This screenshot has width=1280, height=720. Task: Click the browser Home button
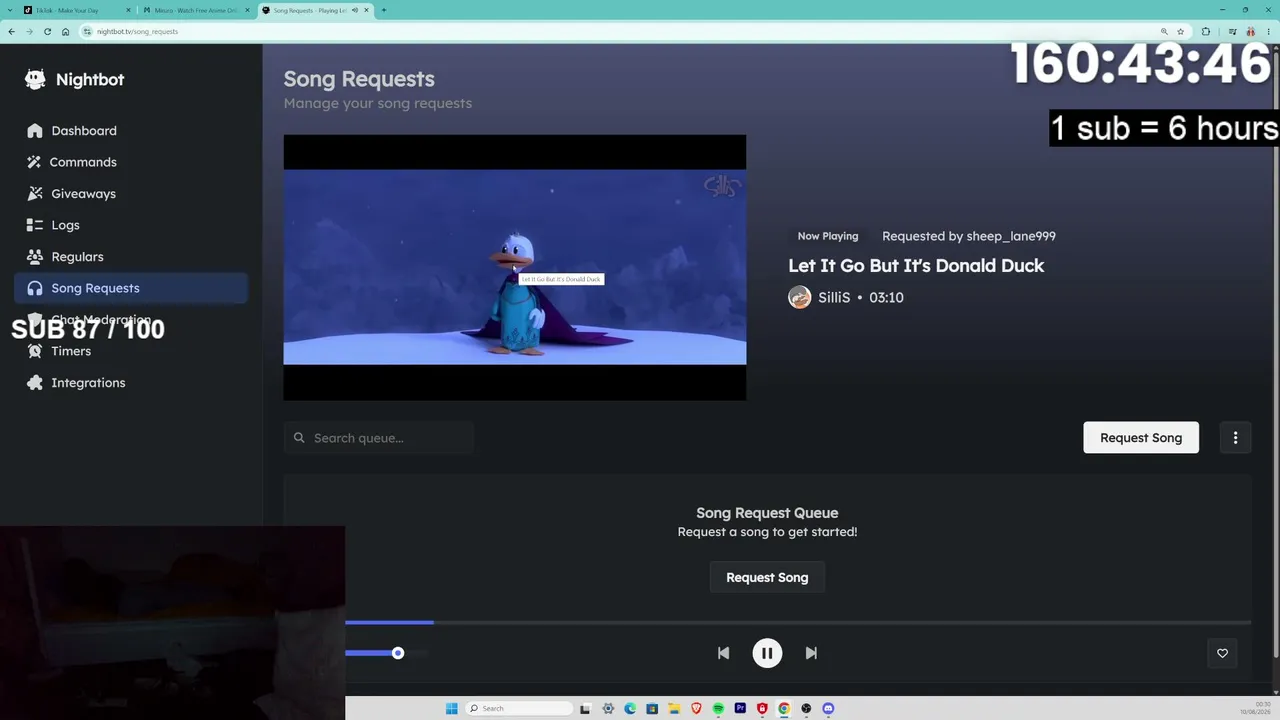65,31
